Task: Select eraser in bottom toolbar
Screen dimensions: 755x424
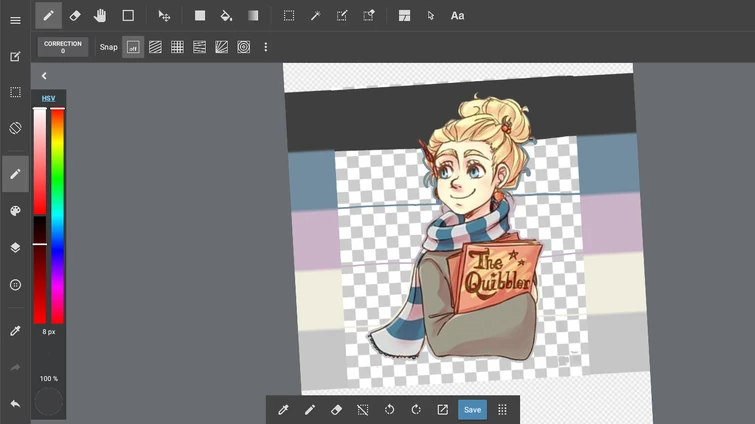Action: 336,410
